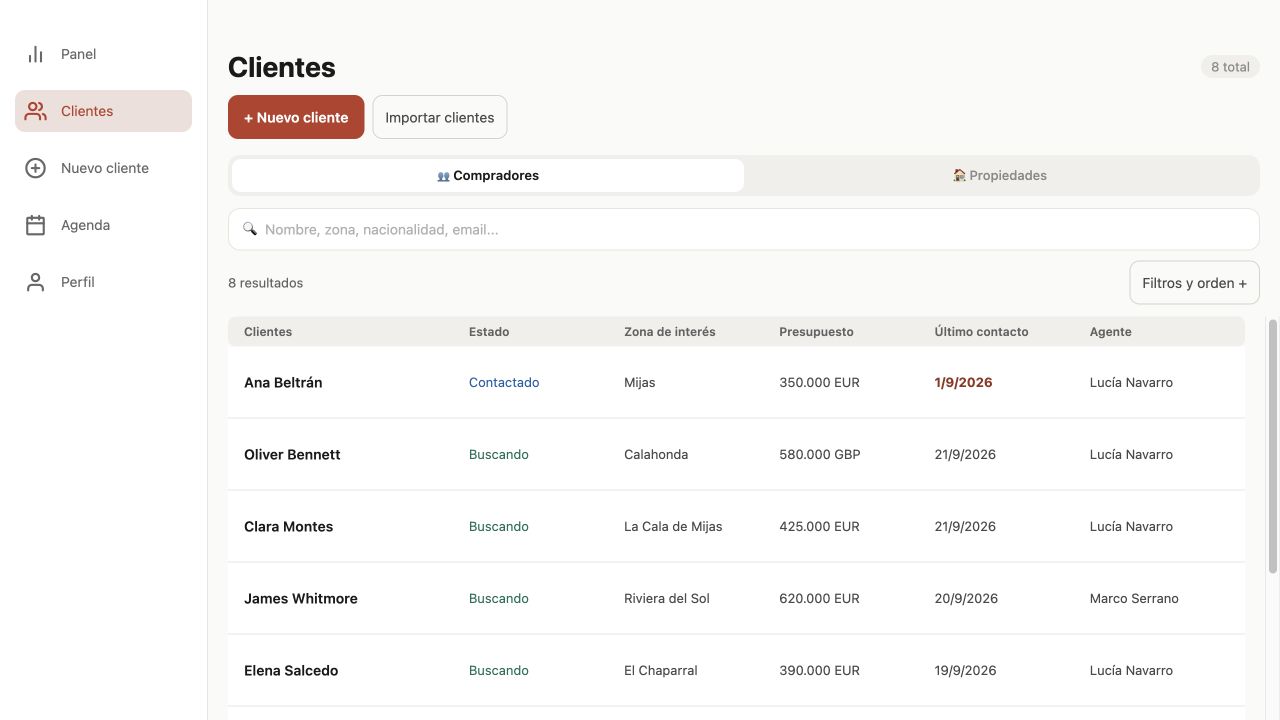1280x720 pixels.
Task: Click the table vertical scrollbar
Action: 1273,447
